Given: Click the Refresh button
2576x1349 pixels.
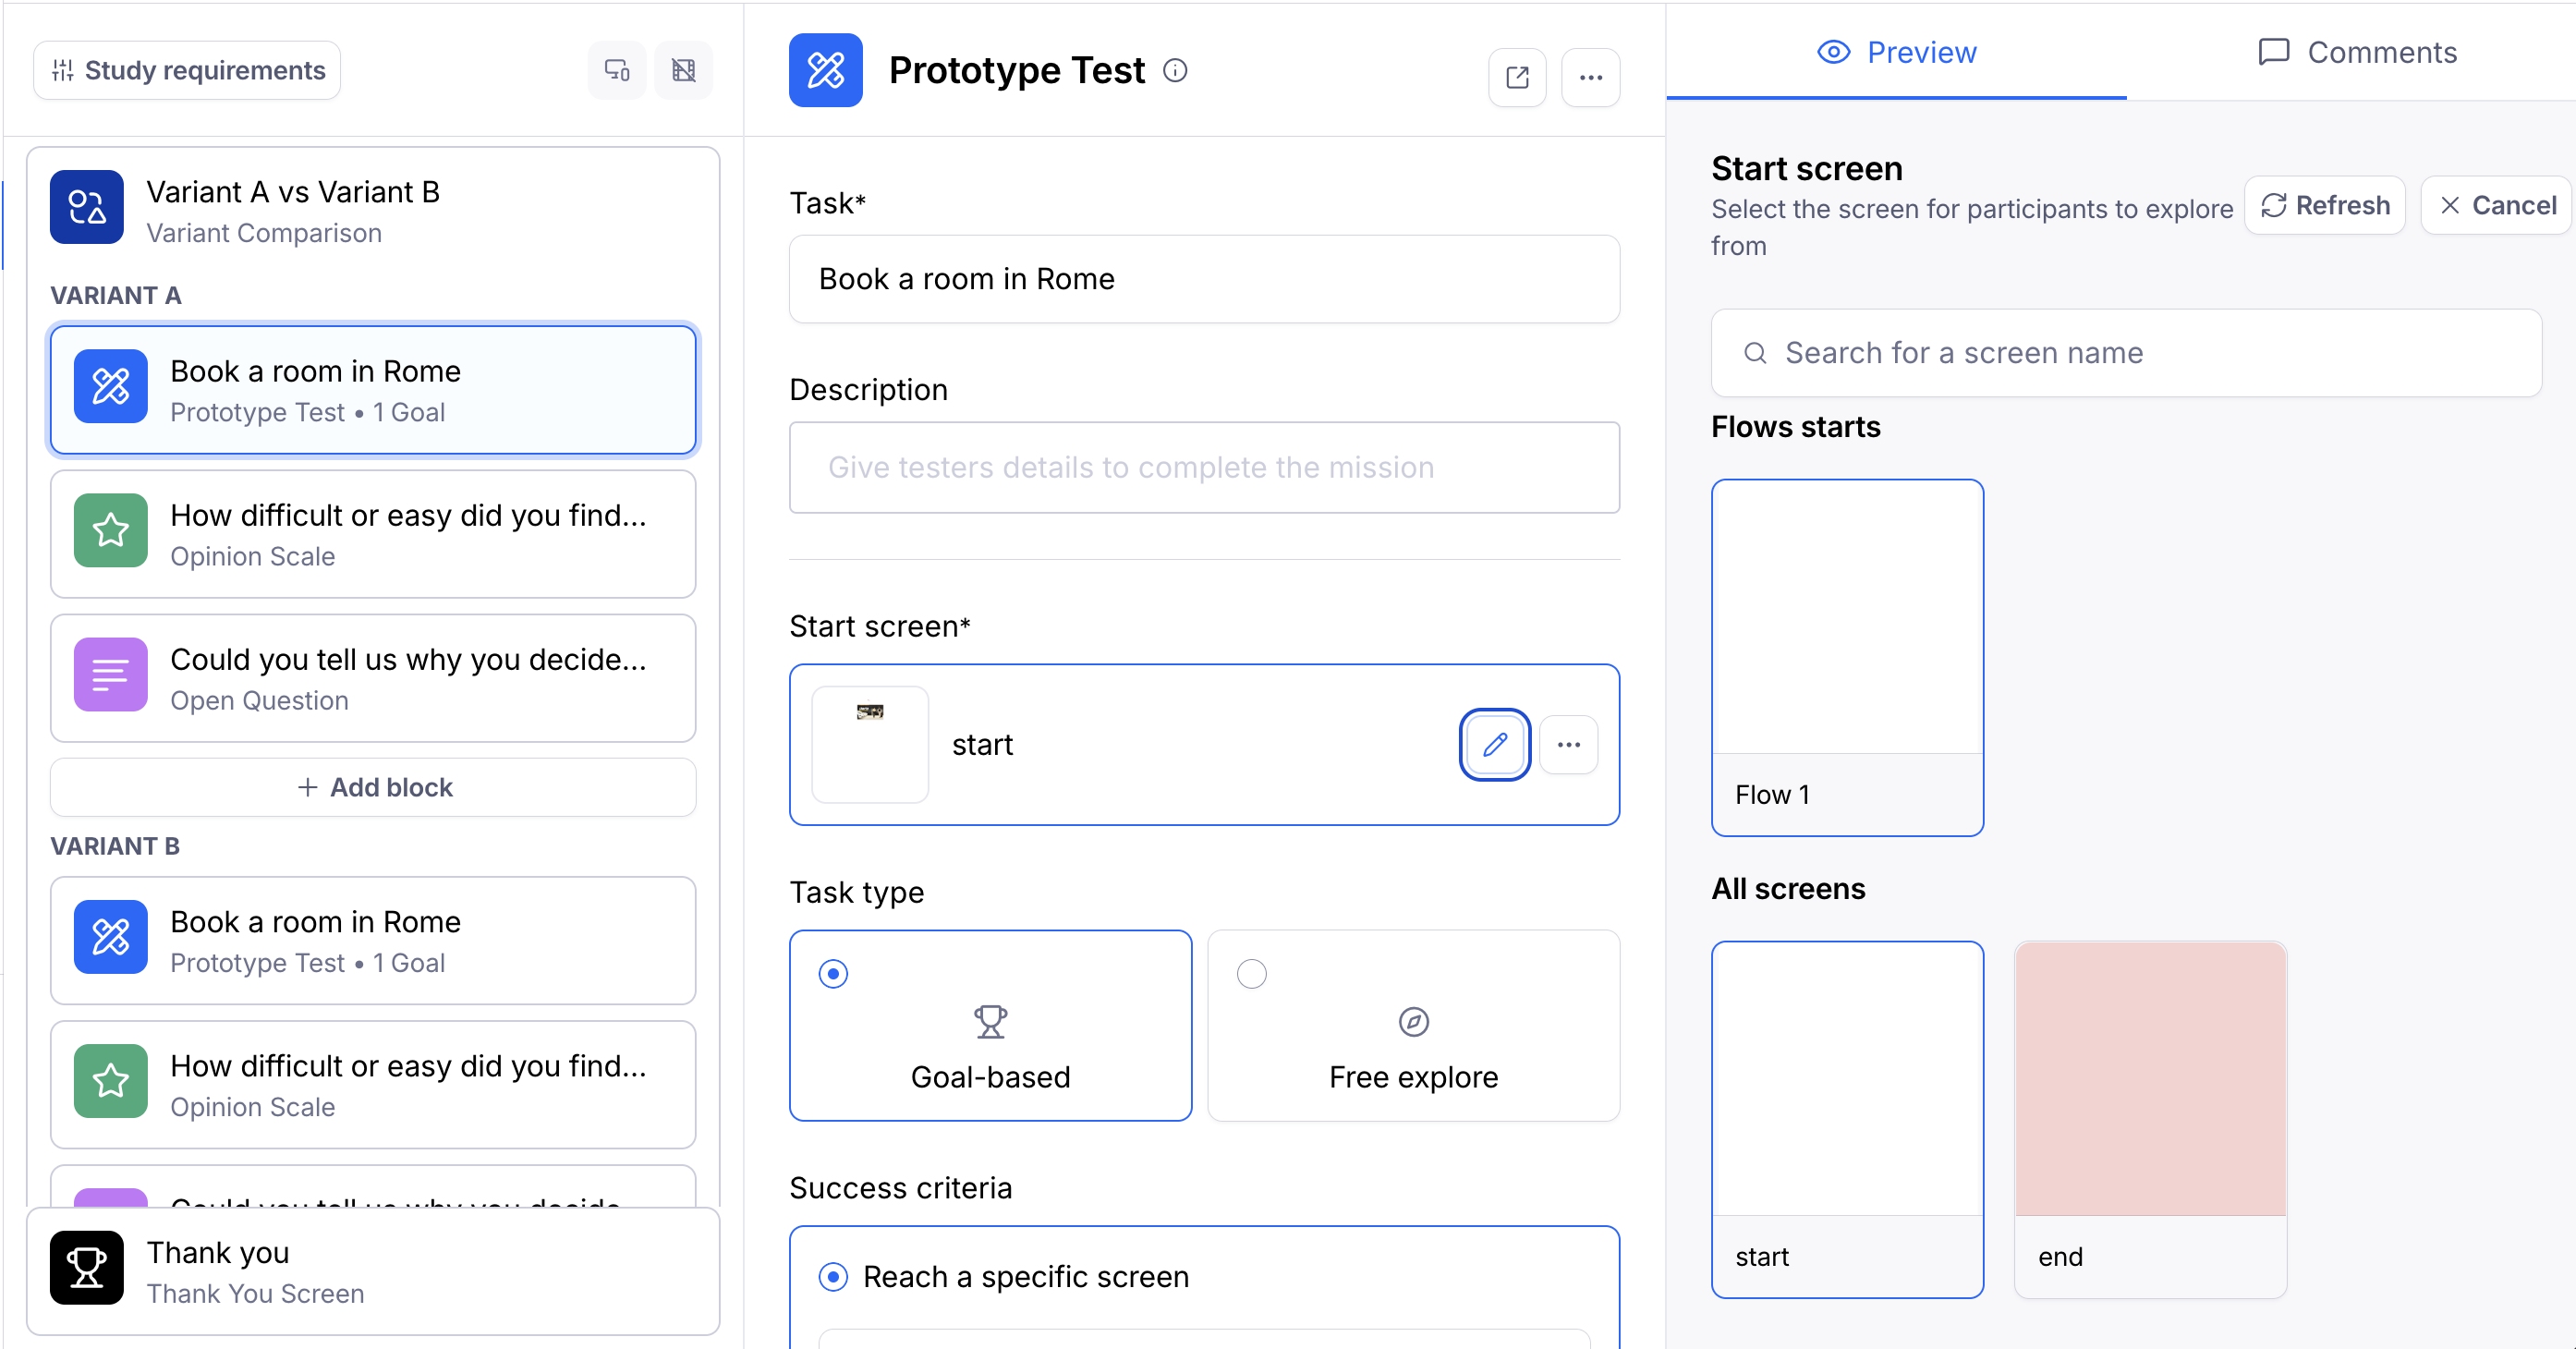Looking at the screenshot, I should [2324, 205].
